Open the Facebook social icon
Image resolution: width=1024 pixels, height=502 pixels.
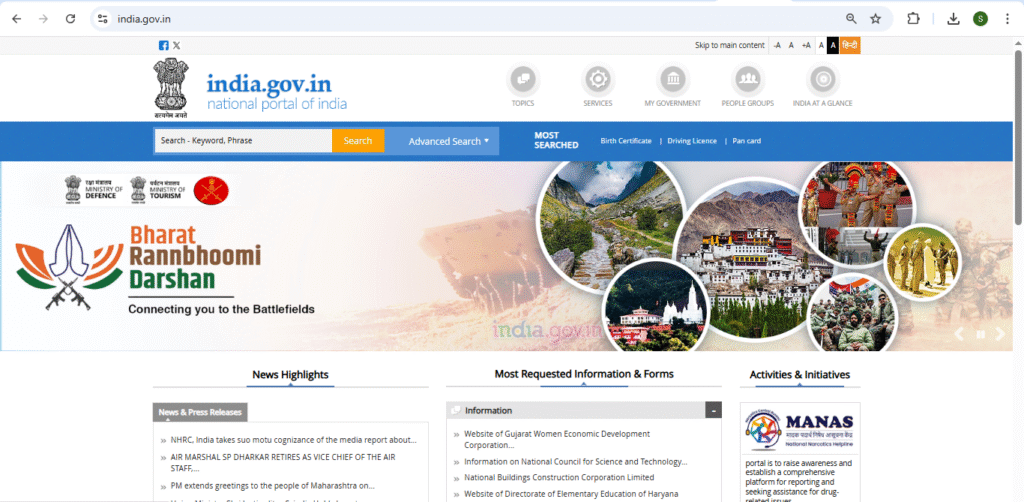click(163, 45)
